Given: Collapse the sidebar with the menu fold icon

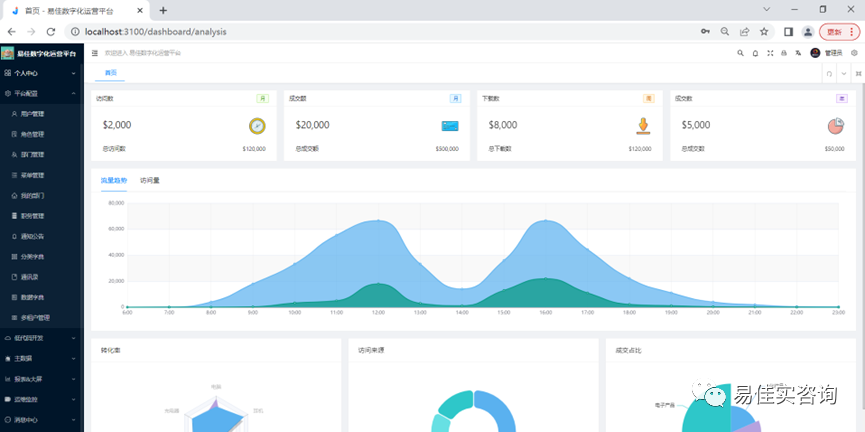Looking at the screenshot, I should pyautogui.click(x=94, y=53).
